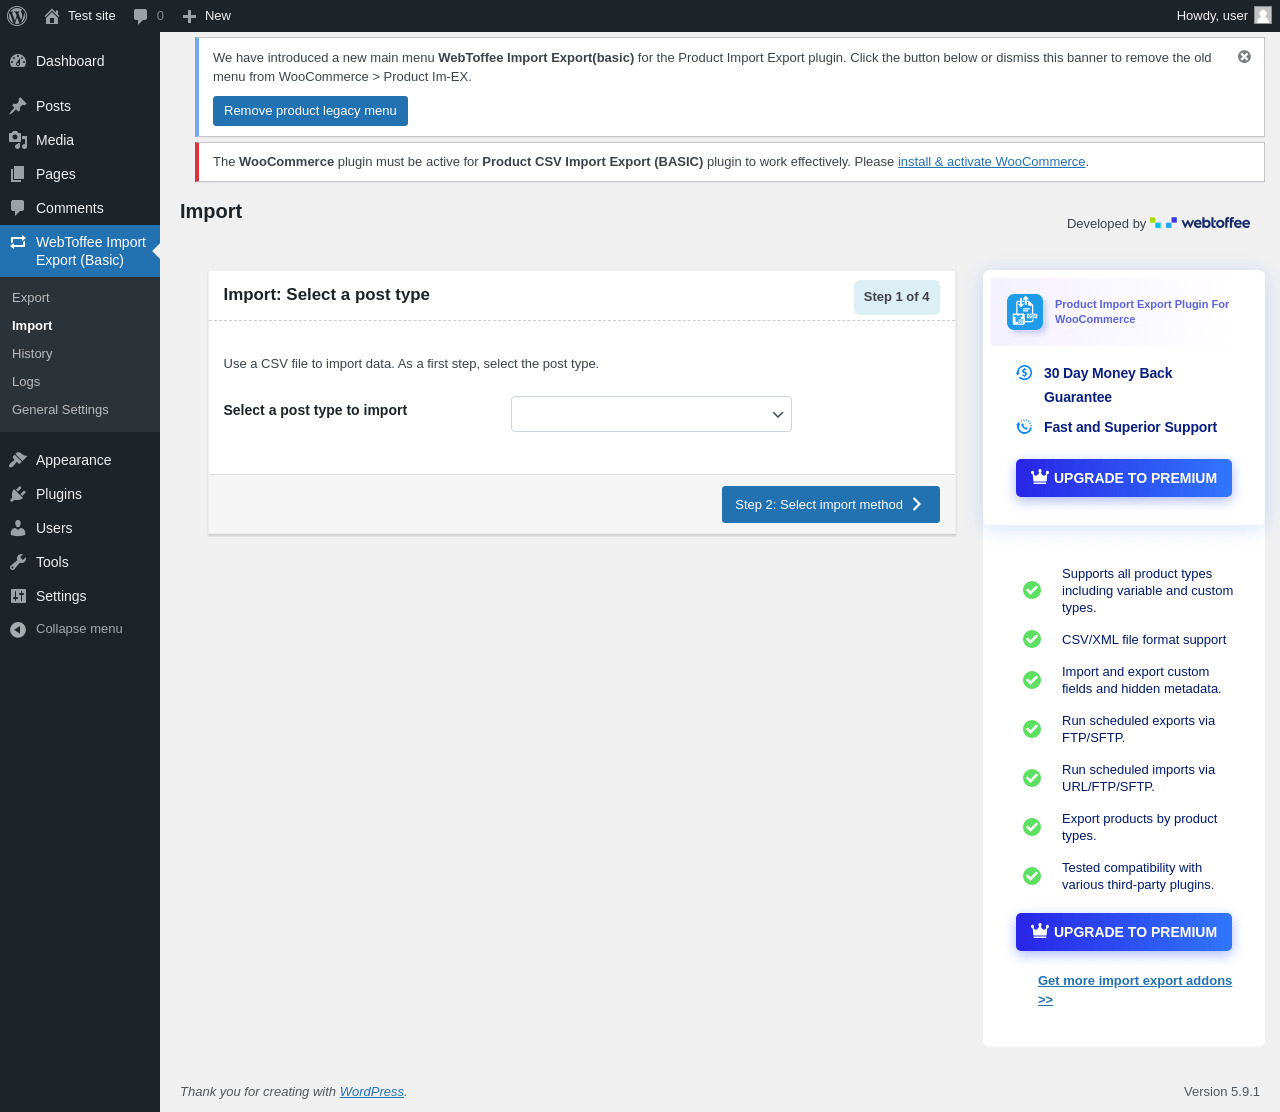Proceed to Step 2: Select import method
Image resolution: width=1280 pixels, height=1112 pixels.
point(831,504)
